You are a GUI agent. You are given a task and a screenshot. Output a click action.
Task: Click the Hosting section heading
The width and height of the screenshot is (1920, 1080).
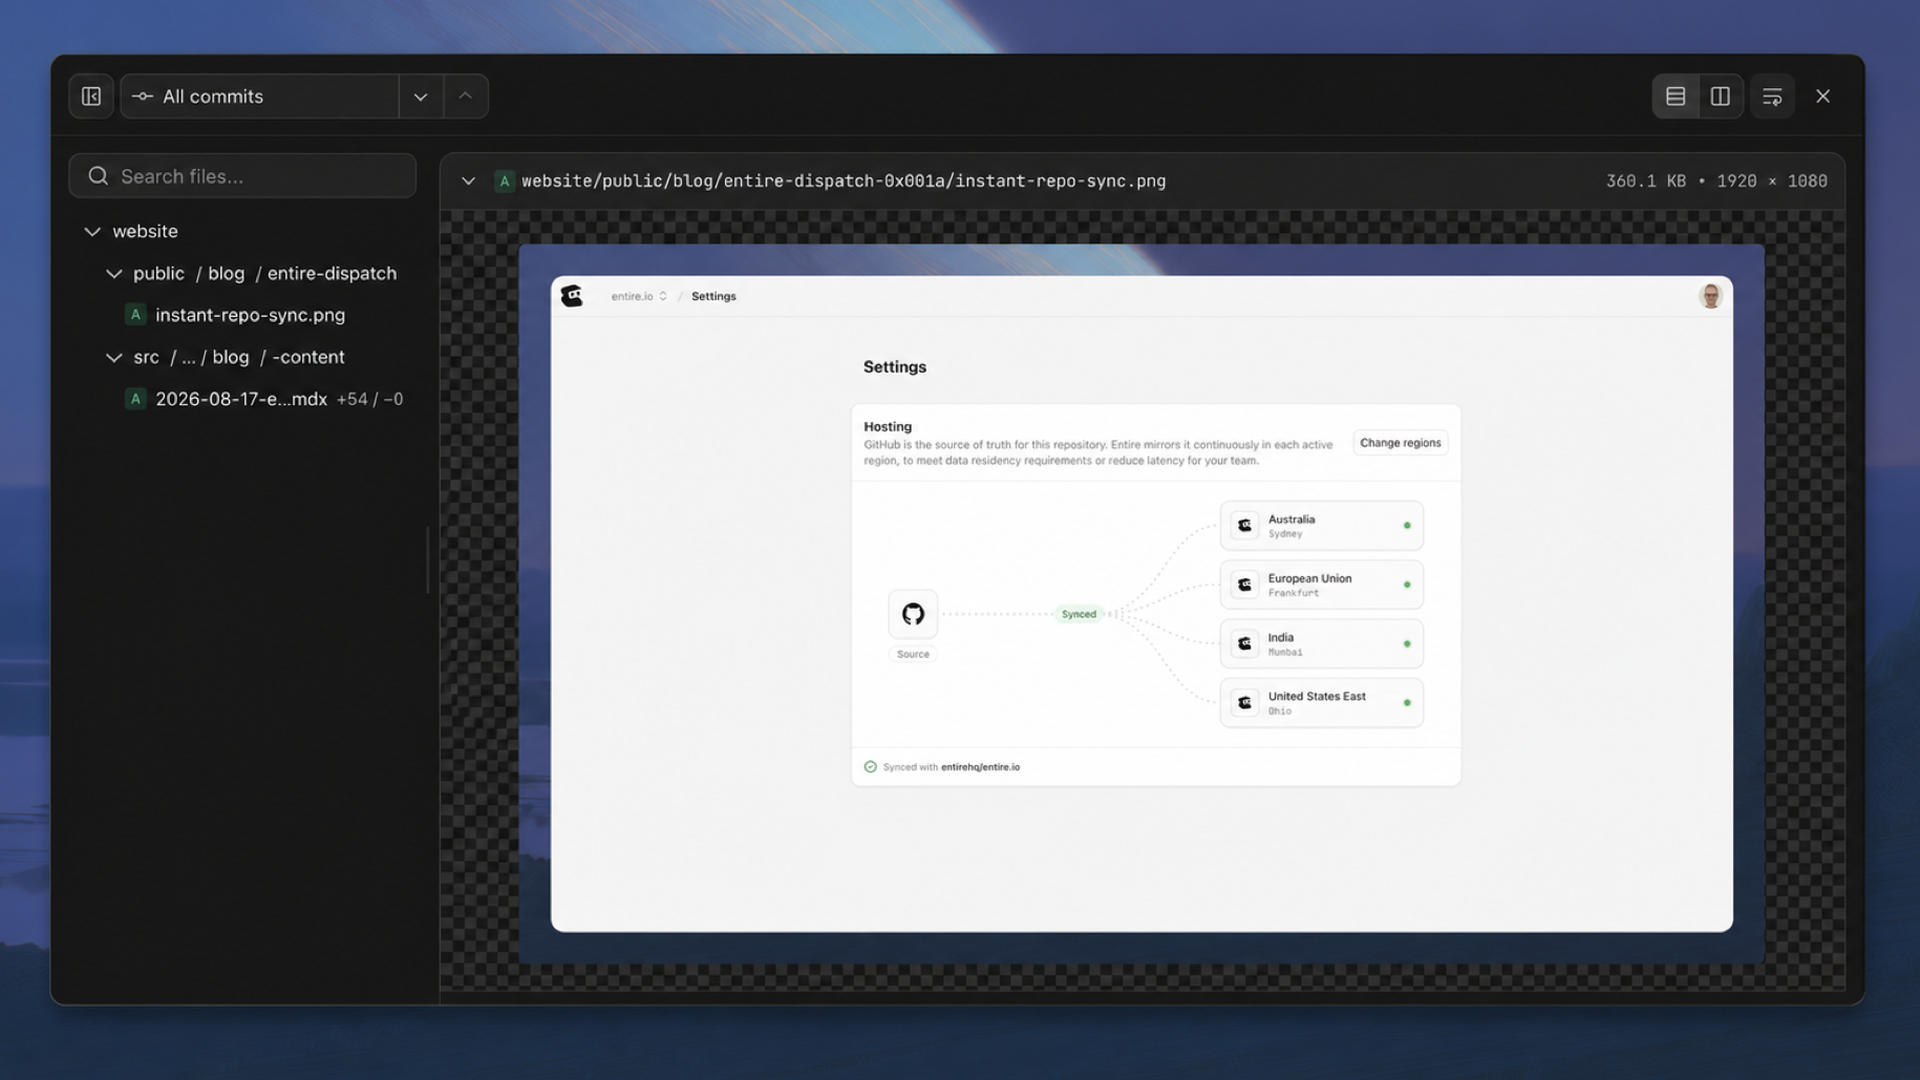887,426
